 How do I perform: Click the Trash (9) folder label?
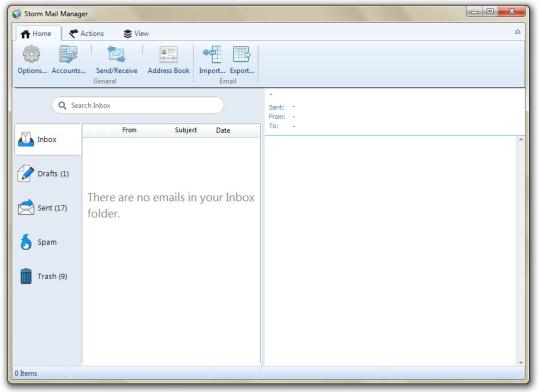pyautogui.click(x=52, y=276)
